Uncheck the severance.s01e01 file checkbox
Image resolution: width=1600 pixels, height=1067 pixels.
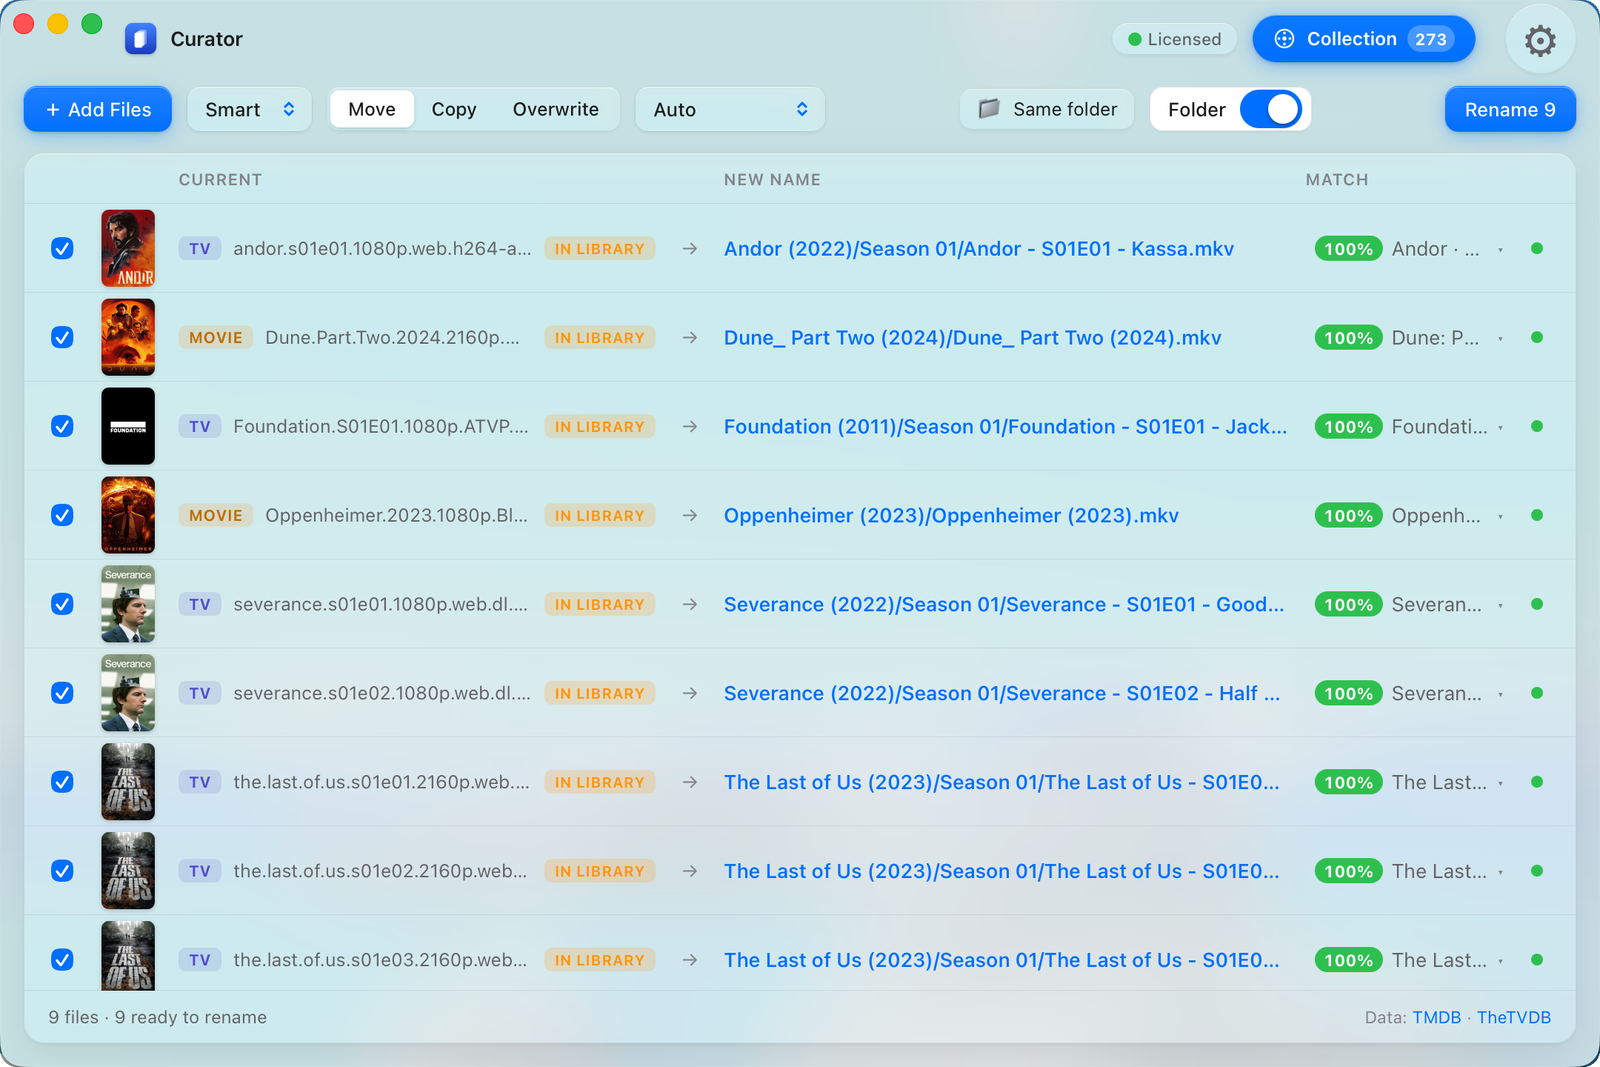(62, 604)
